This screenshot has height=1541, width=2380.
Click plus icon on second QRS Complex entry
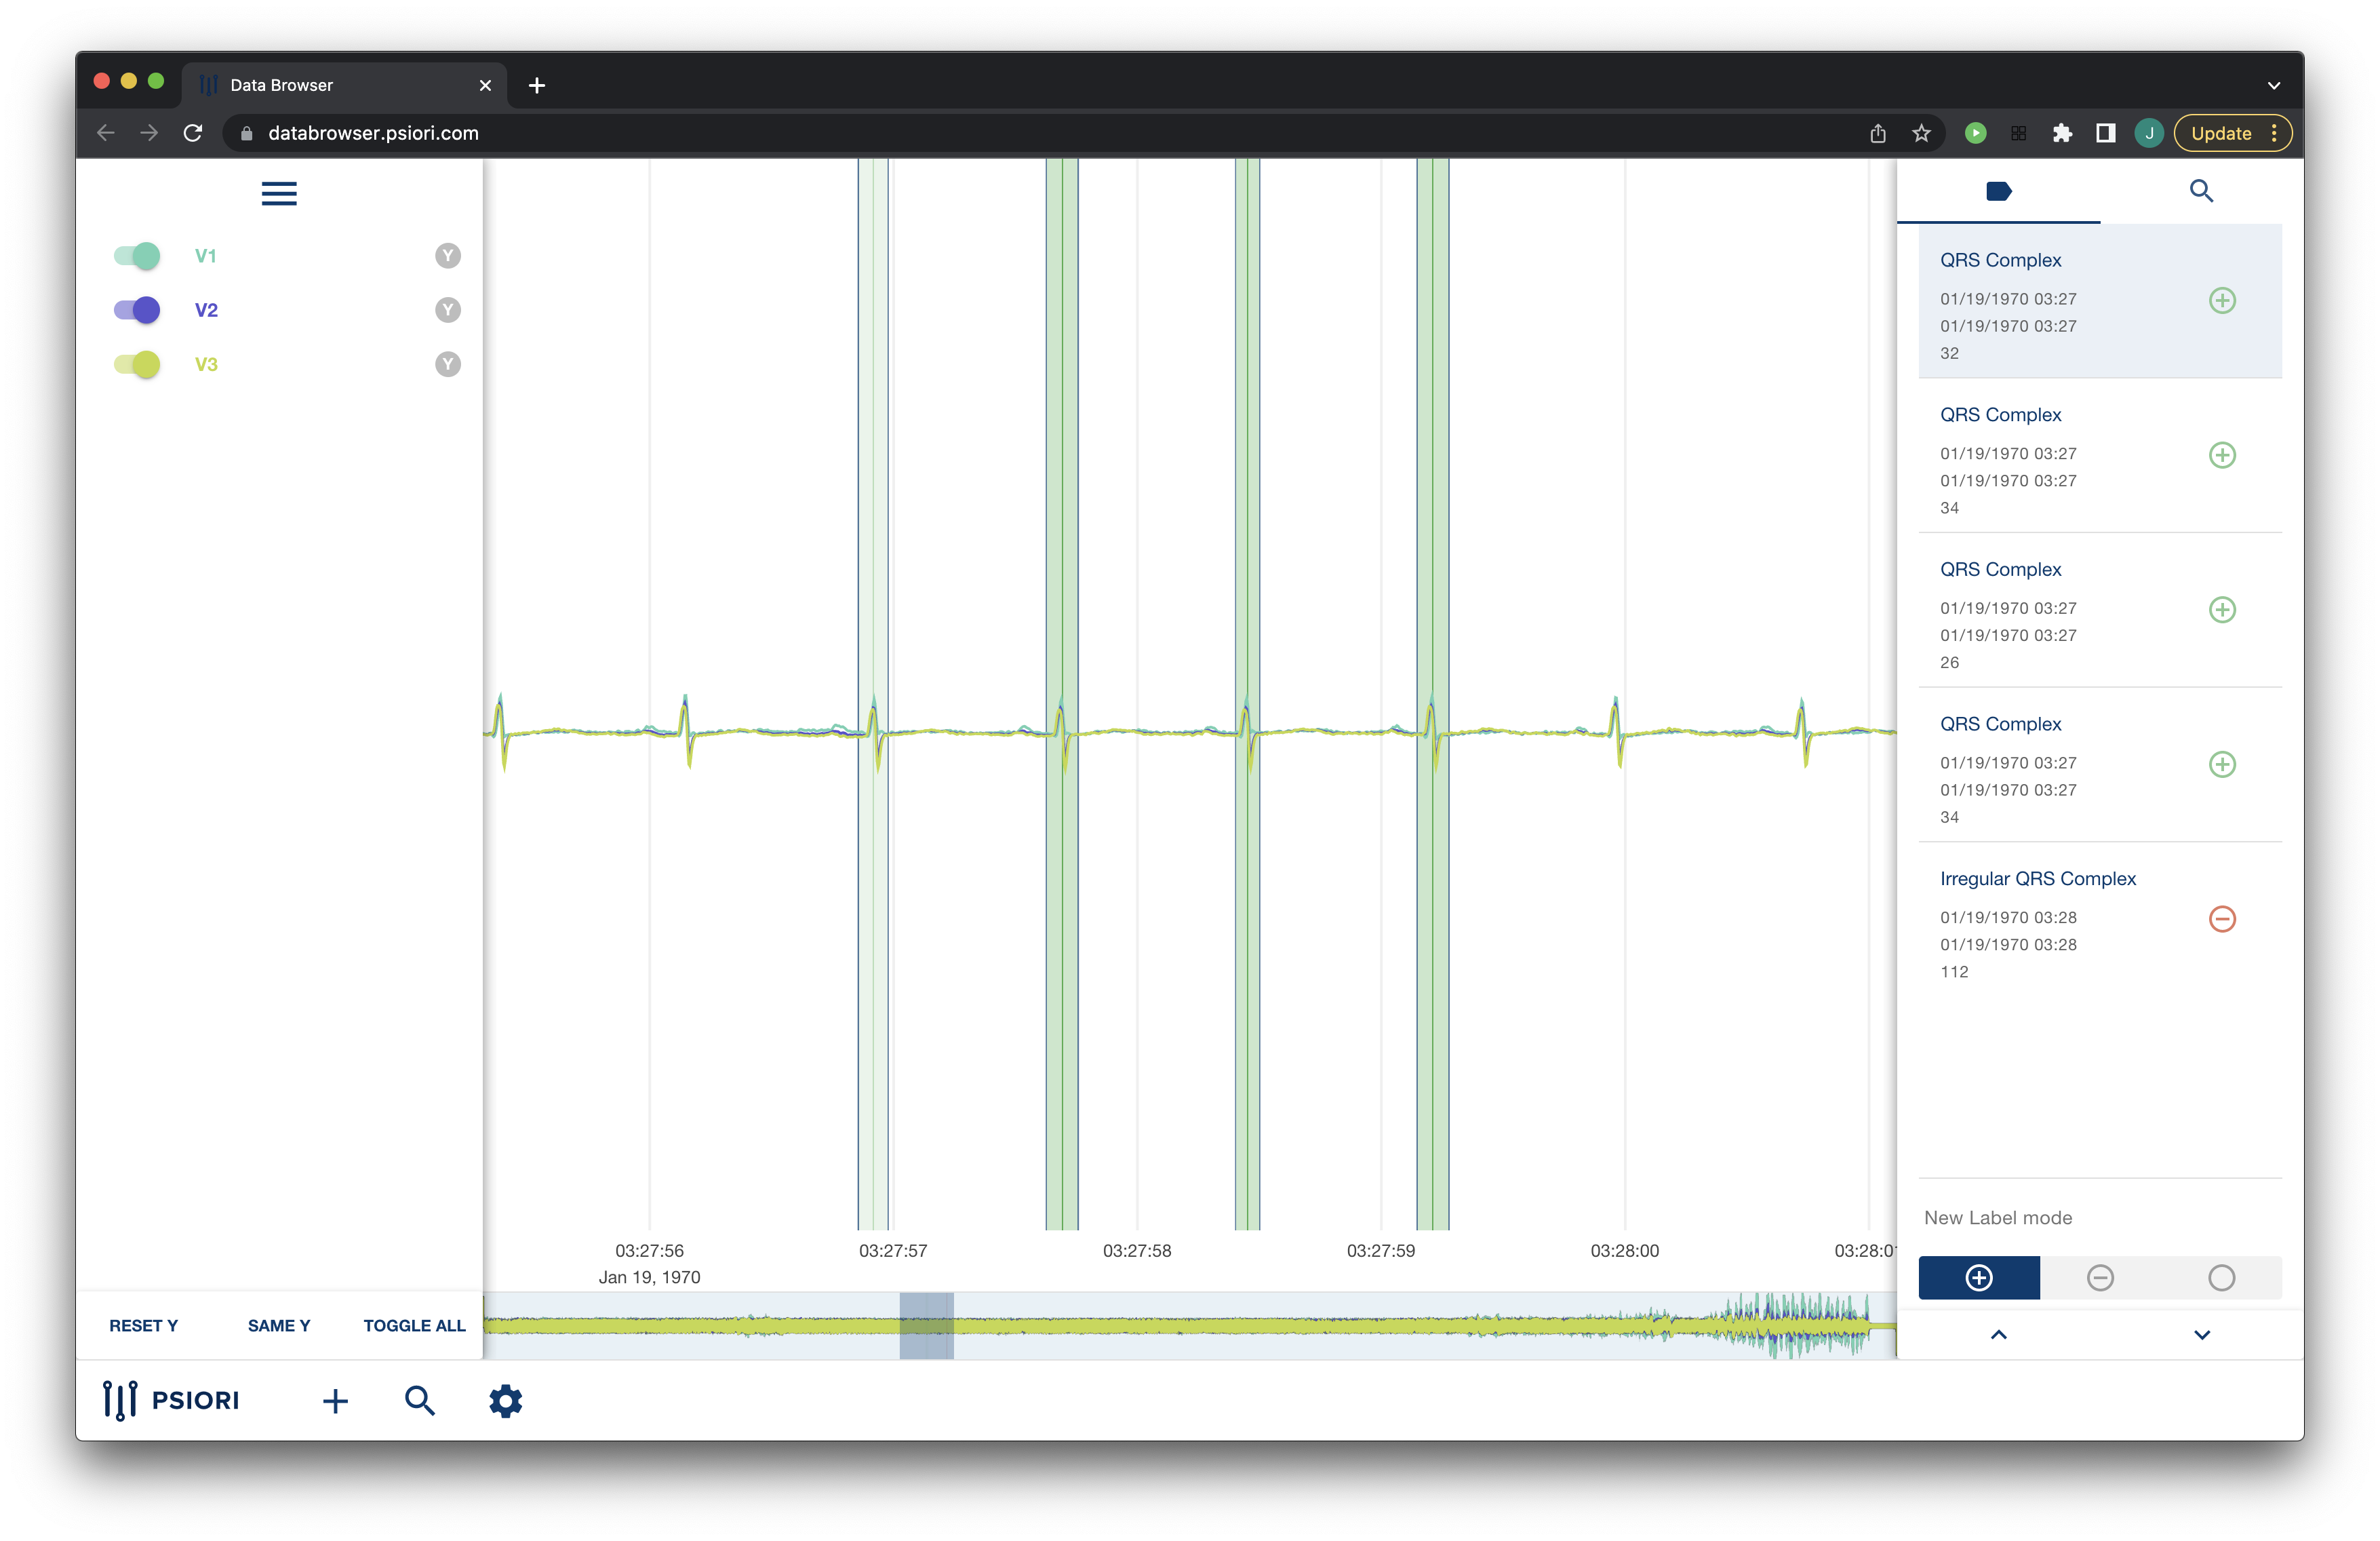click(2222, 455)
